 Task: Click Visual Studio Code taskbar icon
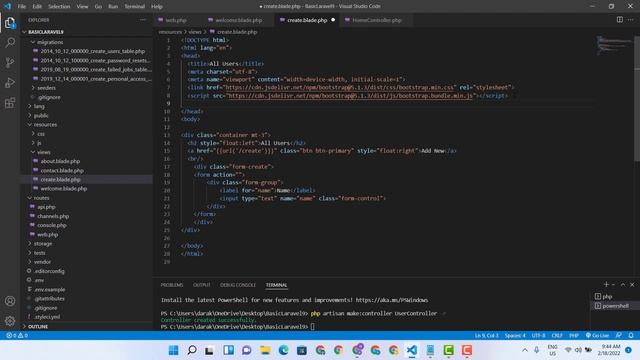pos(412,350)
